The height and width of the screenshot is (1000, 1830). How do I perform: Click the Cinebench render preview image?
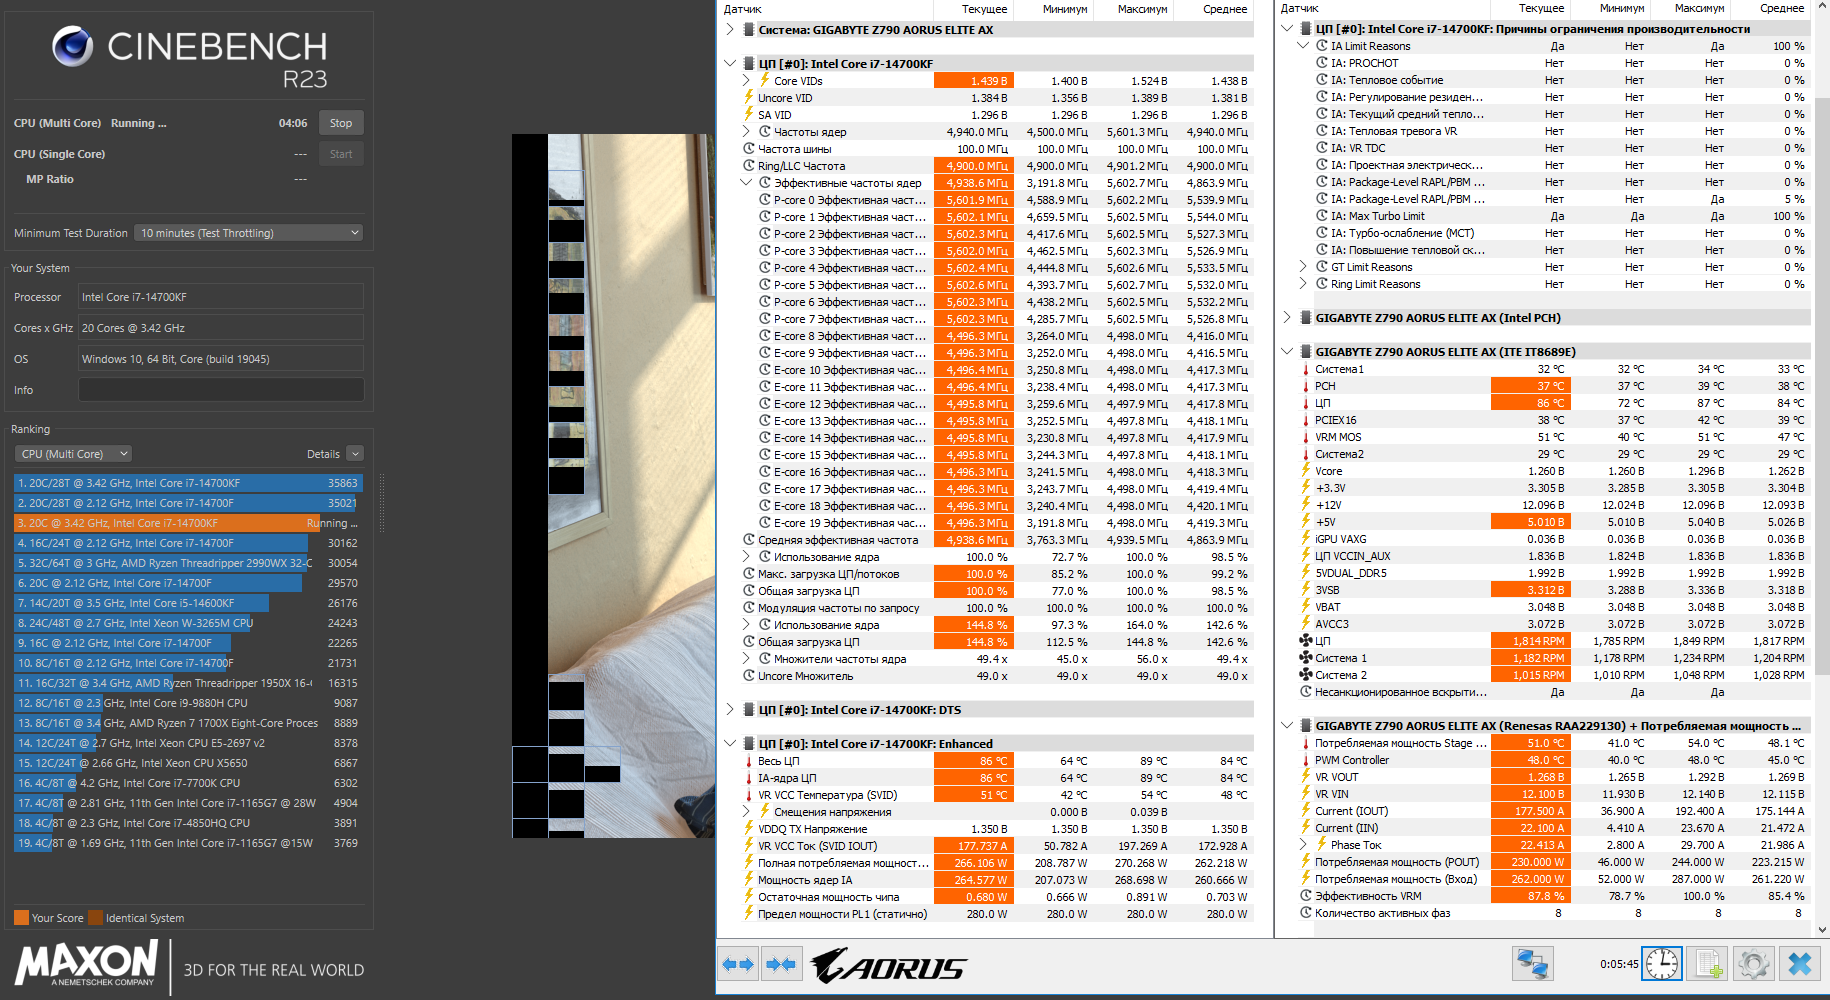(x=612, y=485)
